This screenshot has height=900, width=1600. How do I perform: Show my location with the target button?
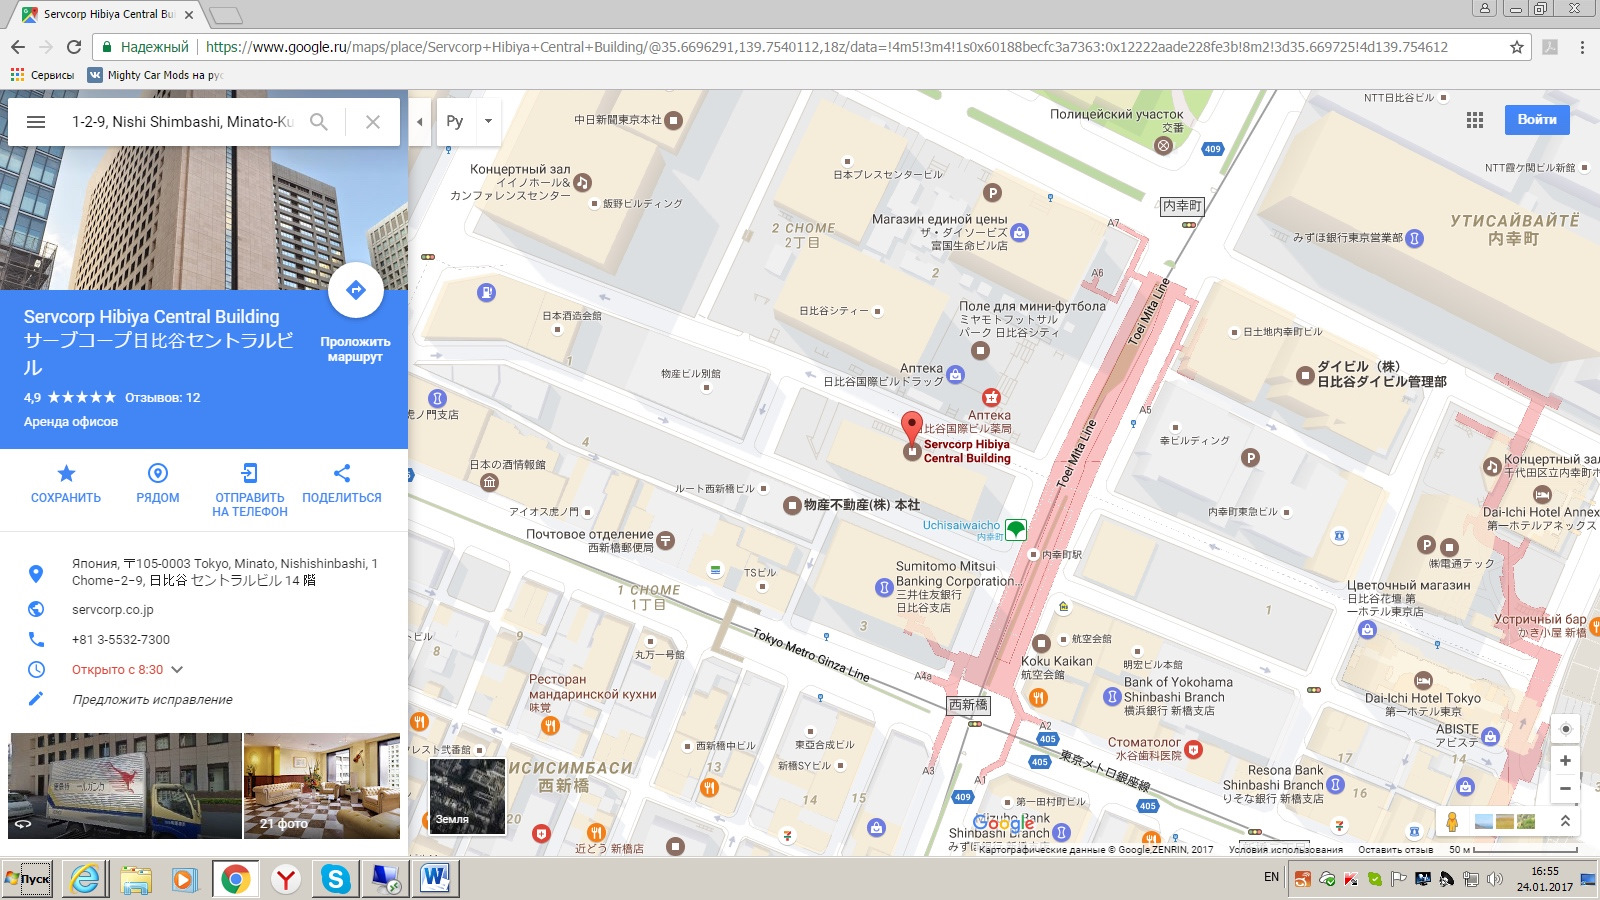tap(1565, 728)
